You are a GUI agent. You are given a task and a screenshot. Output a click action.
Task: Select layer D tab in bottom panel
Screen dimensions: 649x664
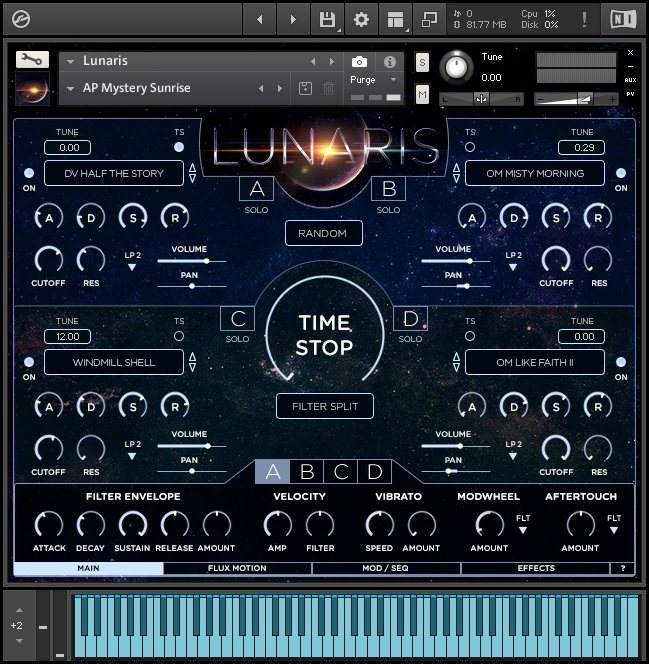[375, 472]
